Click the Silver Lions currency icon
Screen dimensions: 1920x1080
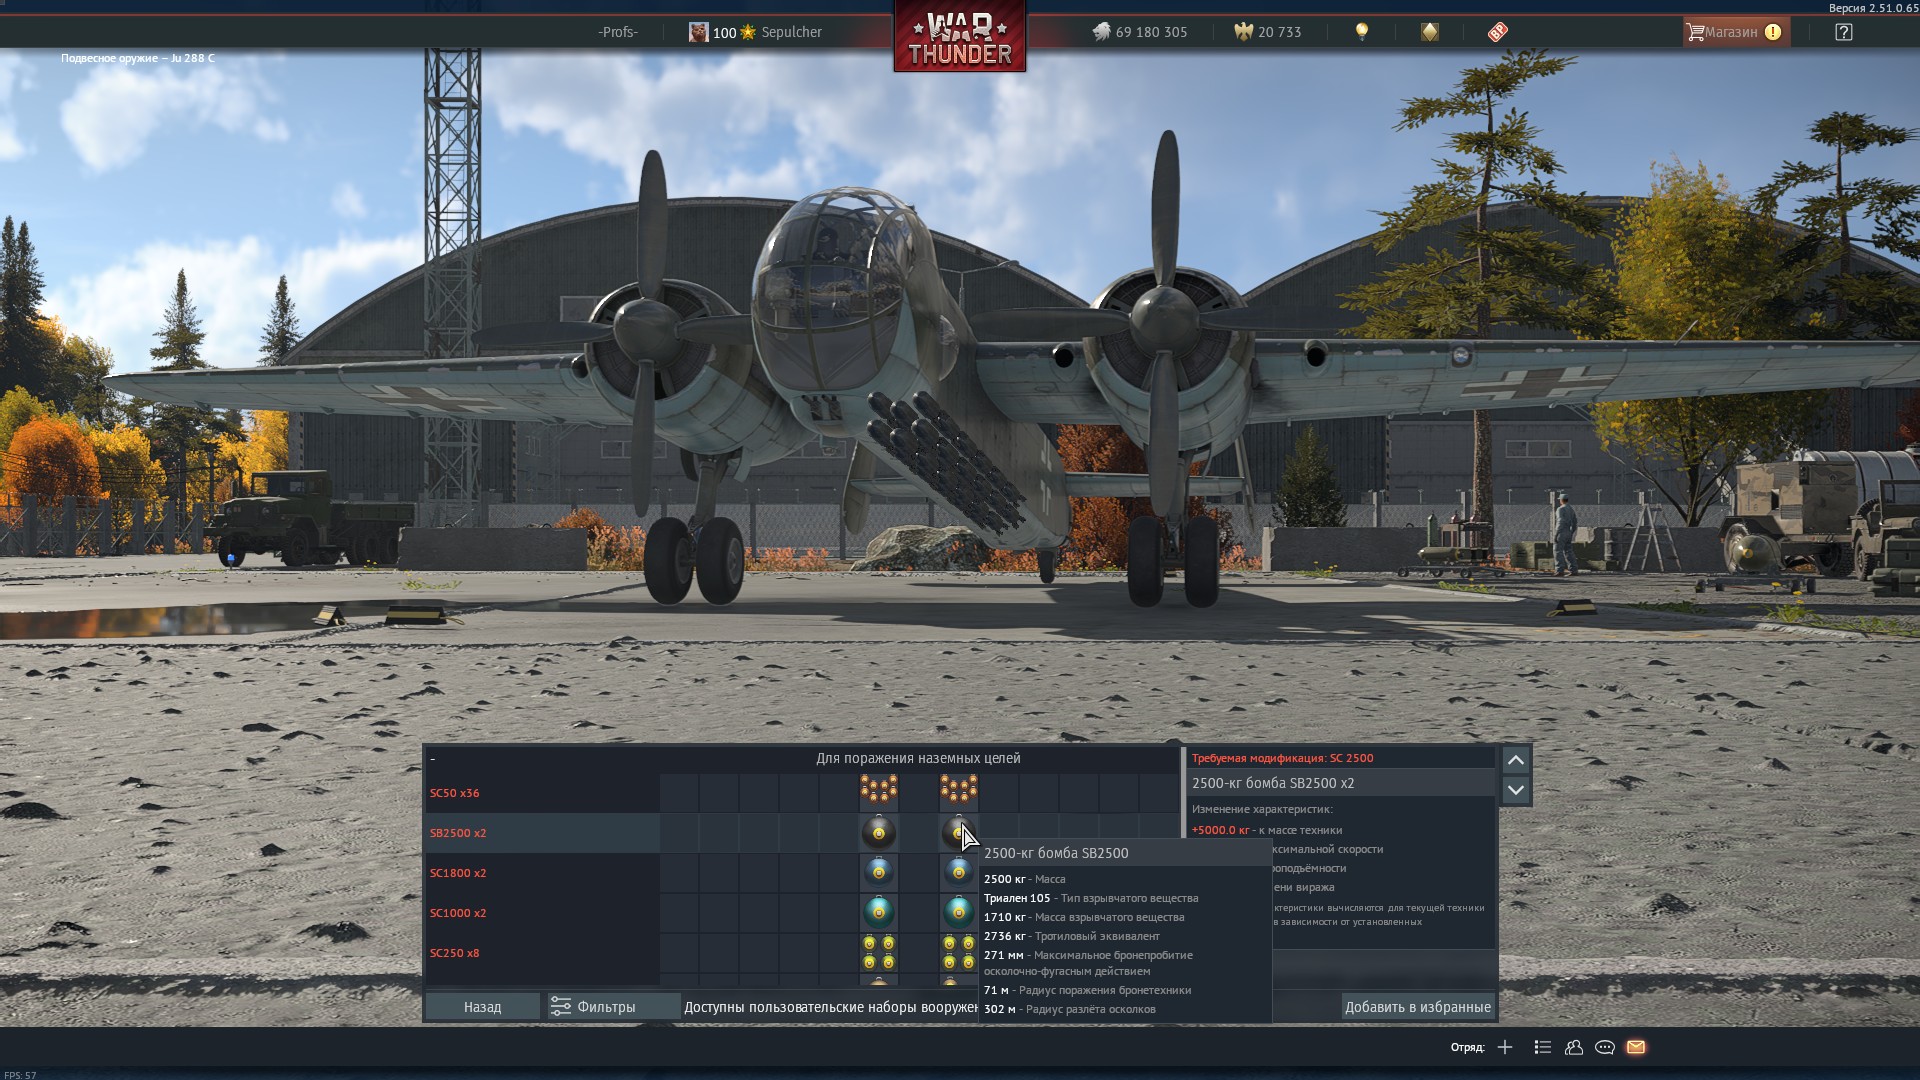click(1101, 32)
